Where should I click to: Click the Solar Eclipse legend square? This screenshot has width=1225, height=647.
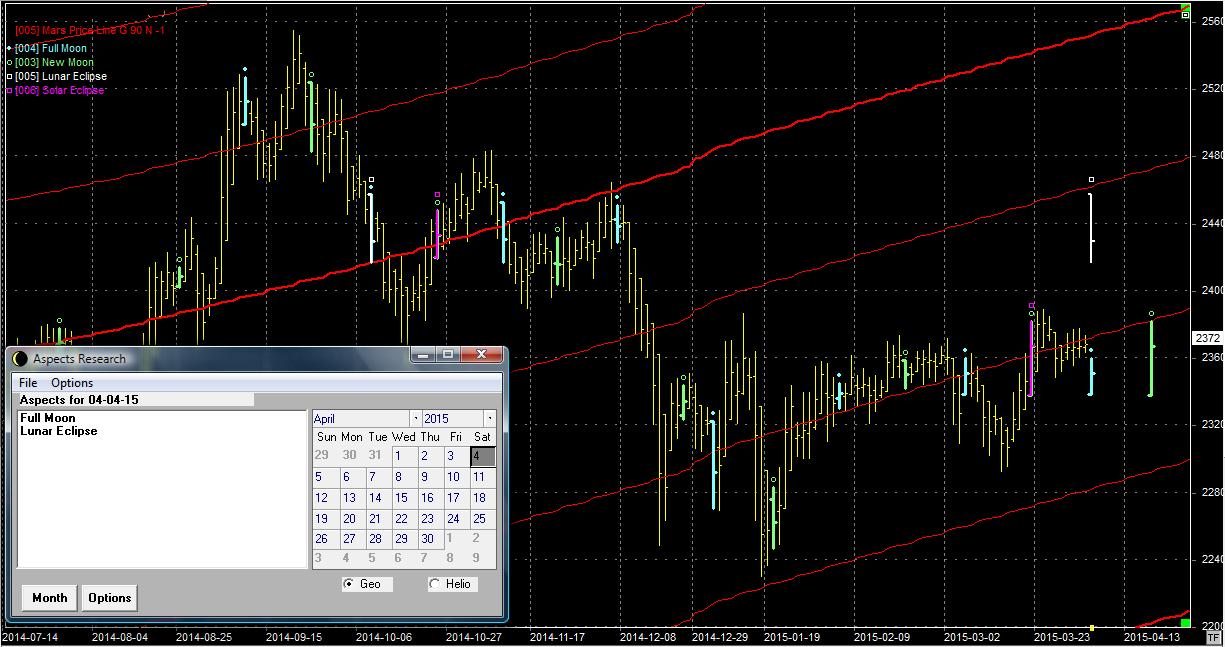[x=9, y=90]
